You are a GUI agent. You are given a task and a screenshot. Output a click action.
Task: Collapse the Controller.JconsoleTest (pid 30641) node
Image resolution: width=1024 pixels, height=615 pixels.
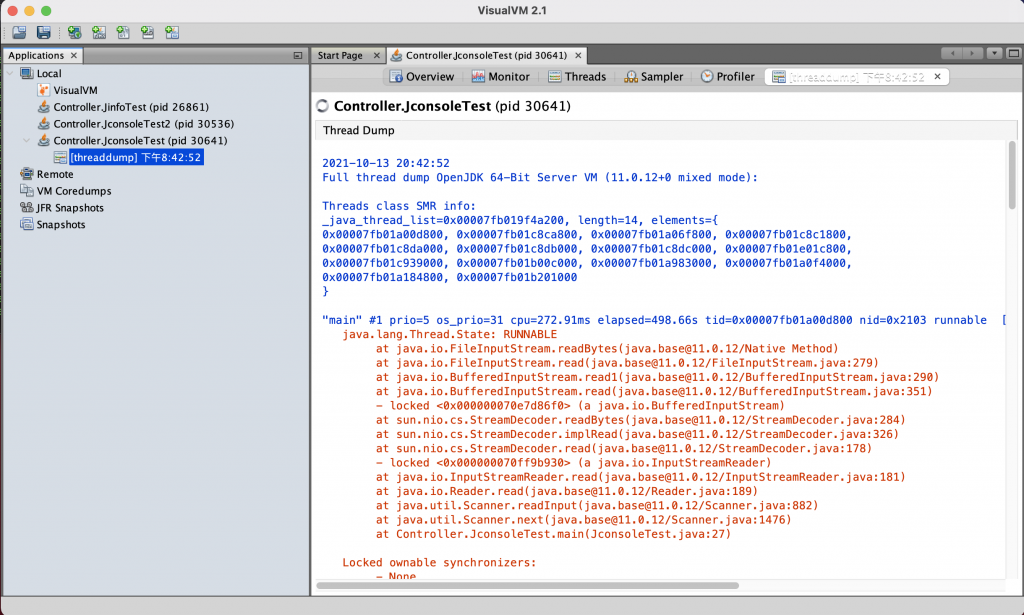click(x=26, y=140)
